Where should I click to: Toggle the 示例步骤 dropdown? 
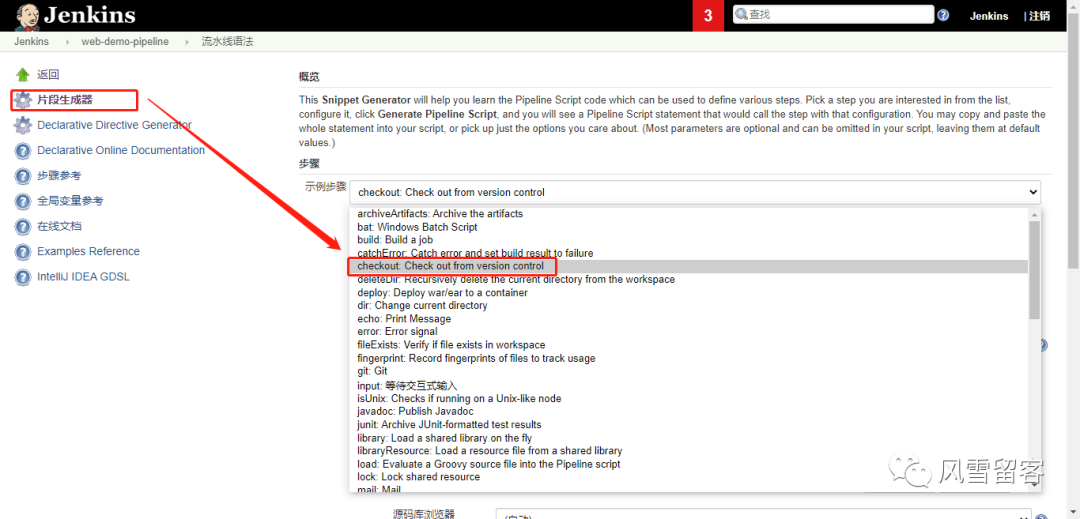pos(696,192)
